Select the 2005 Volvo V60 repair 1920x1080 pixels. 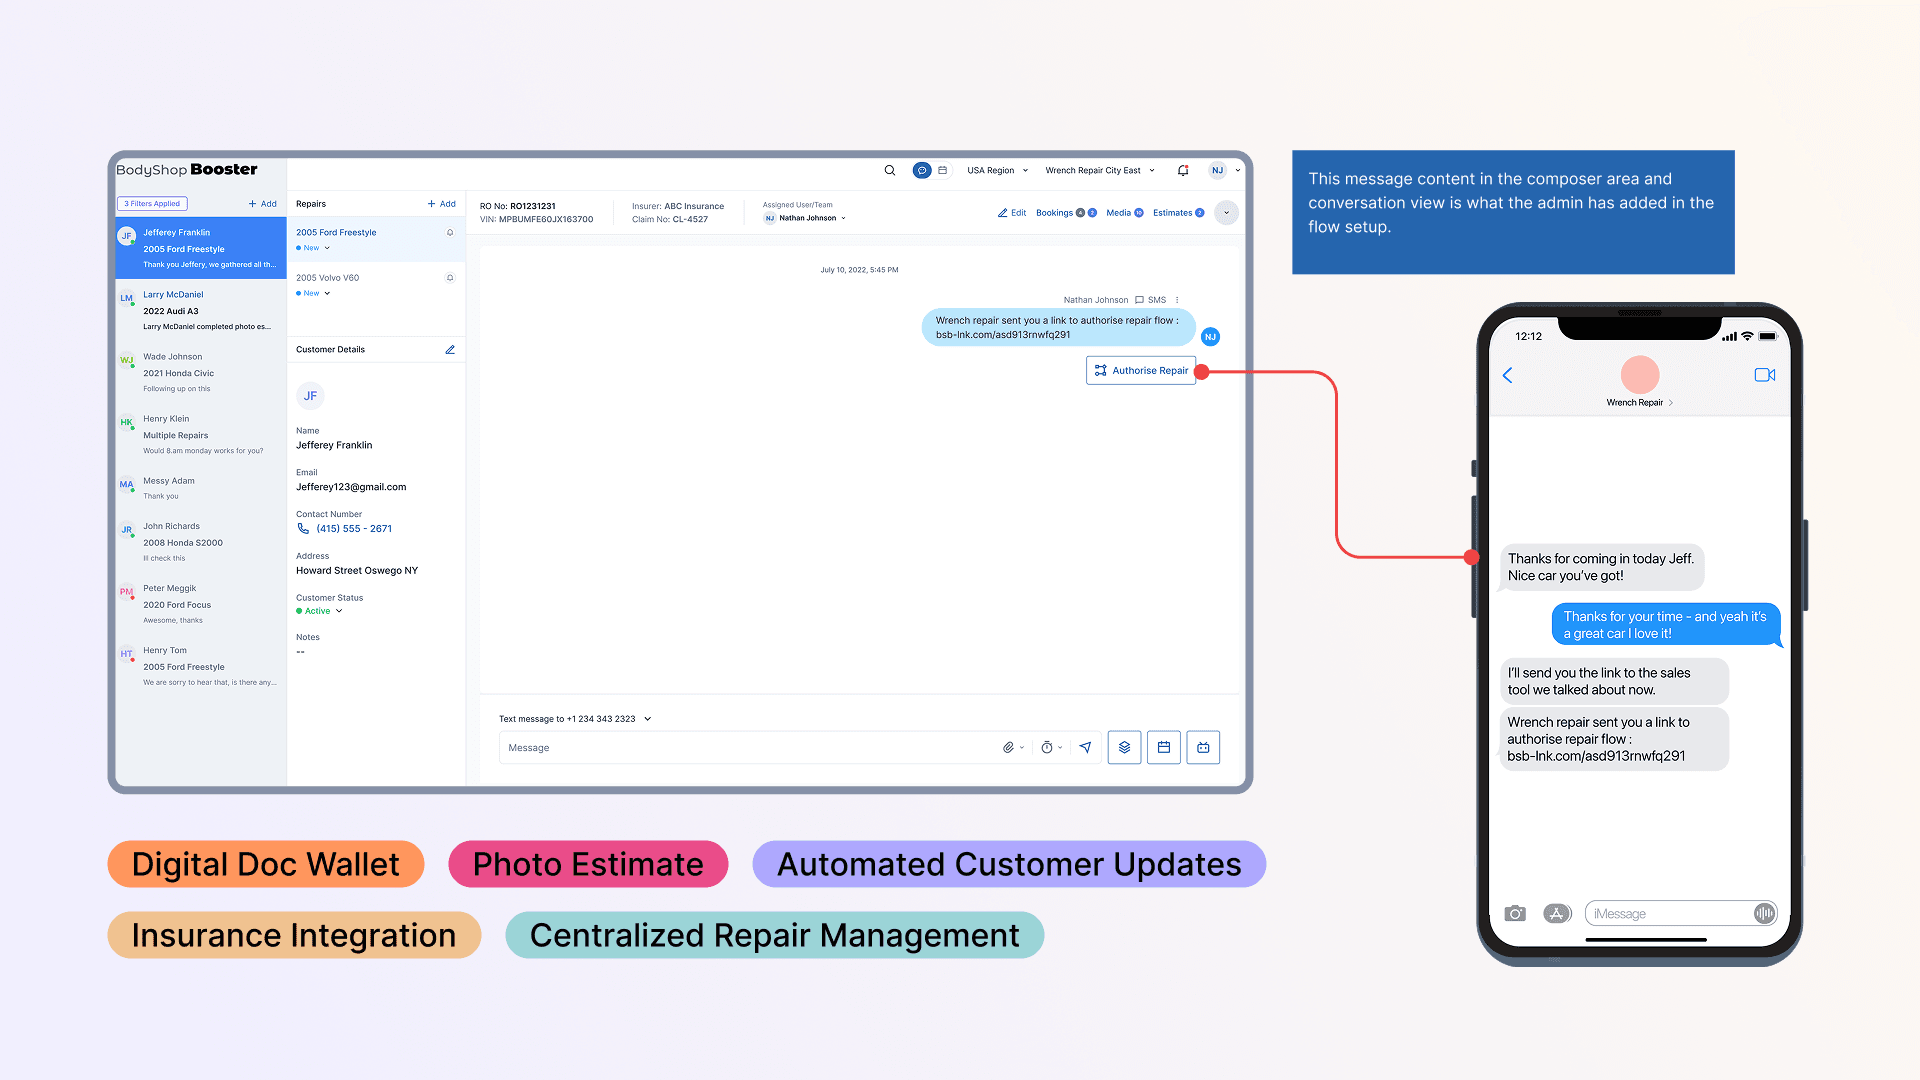point(376,285)
